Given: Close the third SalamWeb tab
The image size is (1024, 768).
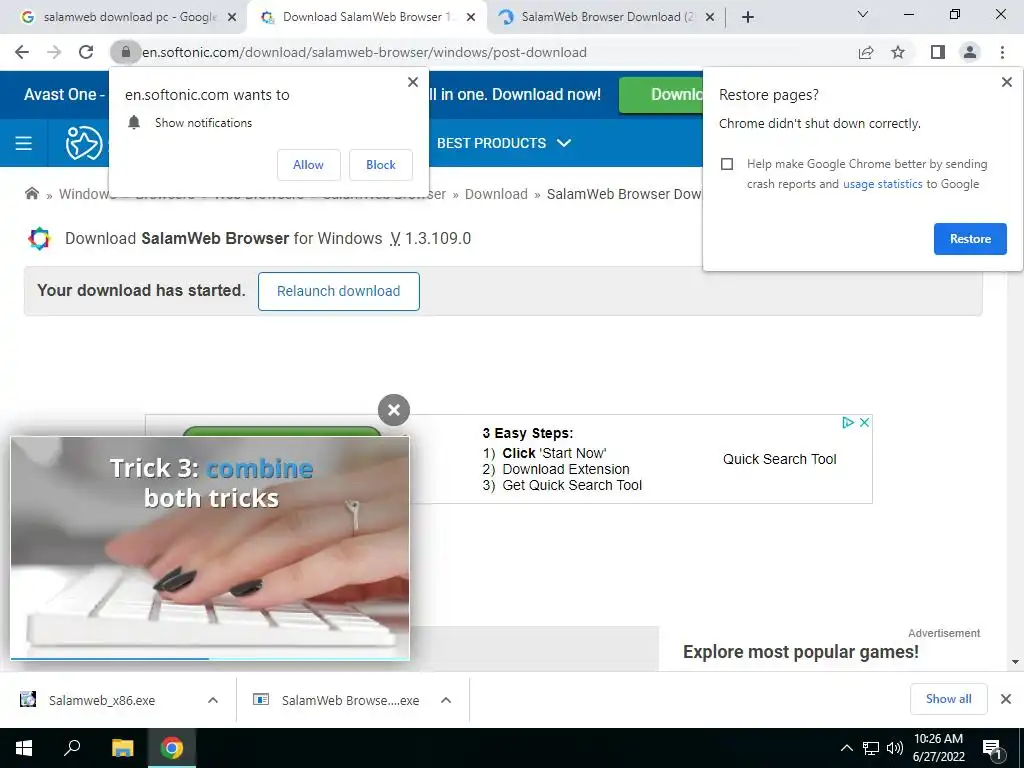Looking at the screenshot, I should (710, 18).
